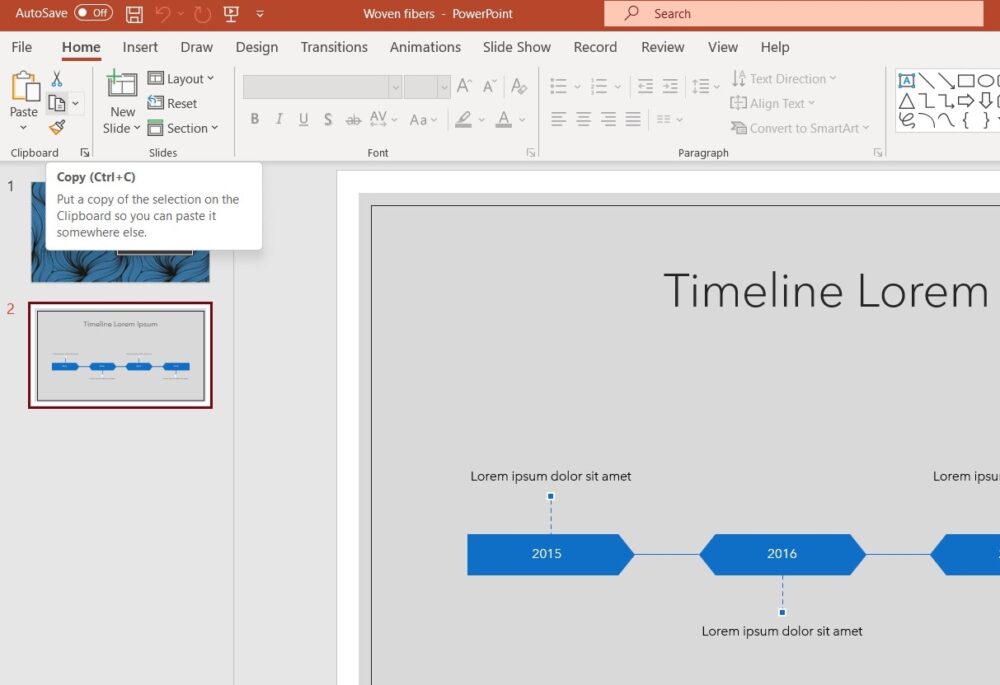Apply center paragraph alignment
This screenshot has width=1000, height=685.
[x=583, y=120]
